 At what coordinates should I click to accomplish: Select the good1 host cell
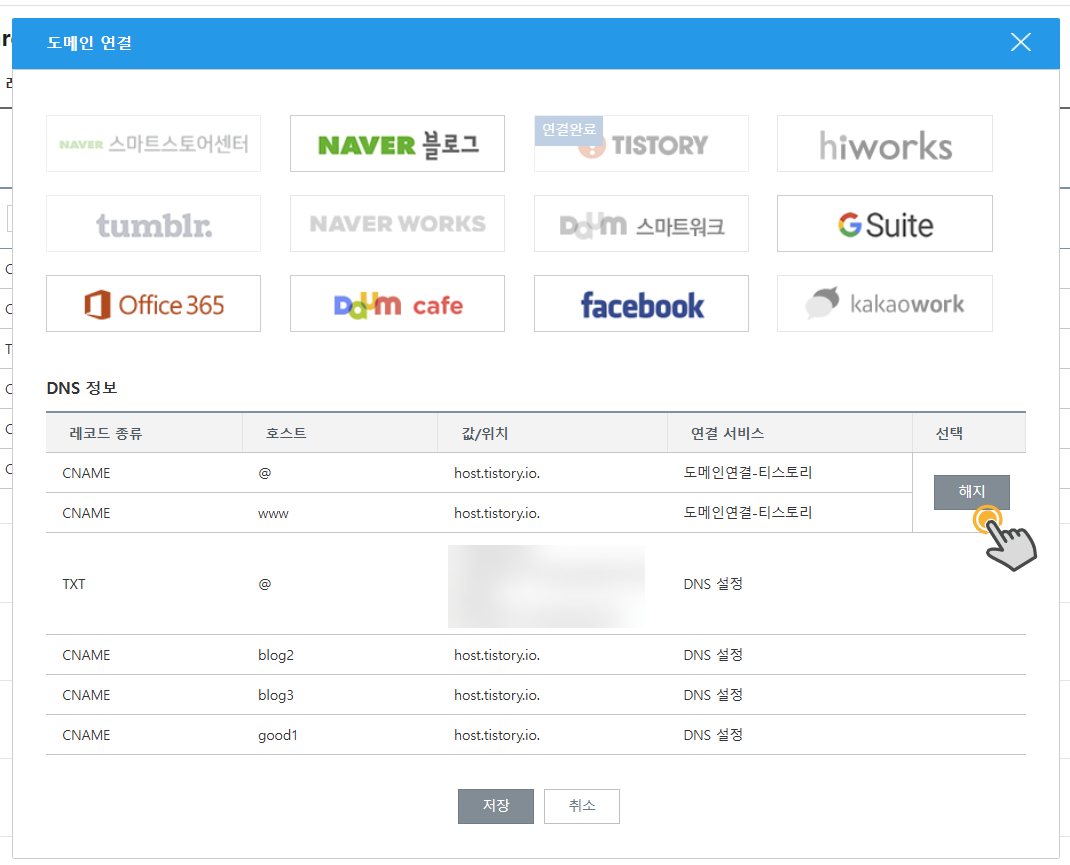click(278, 735)
